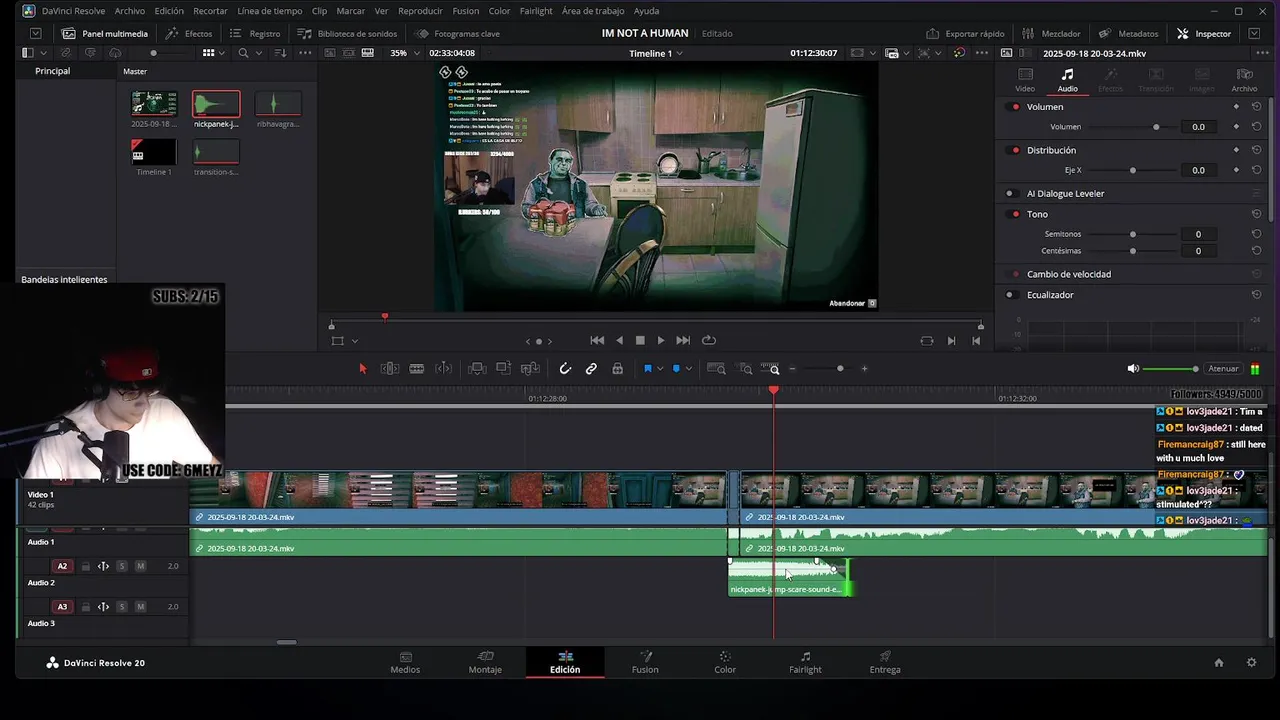Image resolution: width=1280 pixels, height=720 pixels.
Task: Open the viewer zoom 35% dropdown
Action: tap(404, 53)
